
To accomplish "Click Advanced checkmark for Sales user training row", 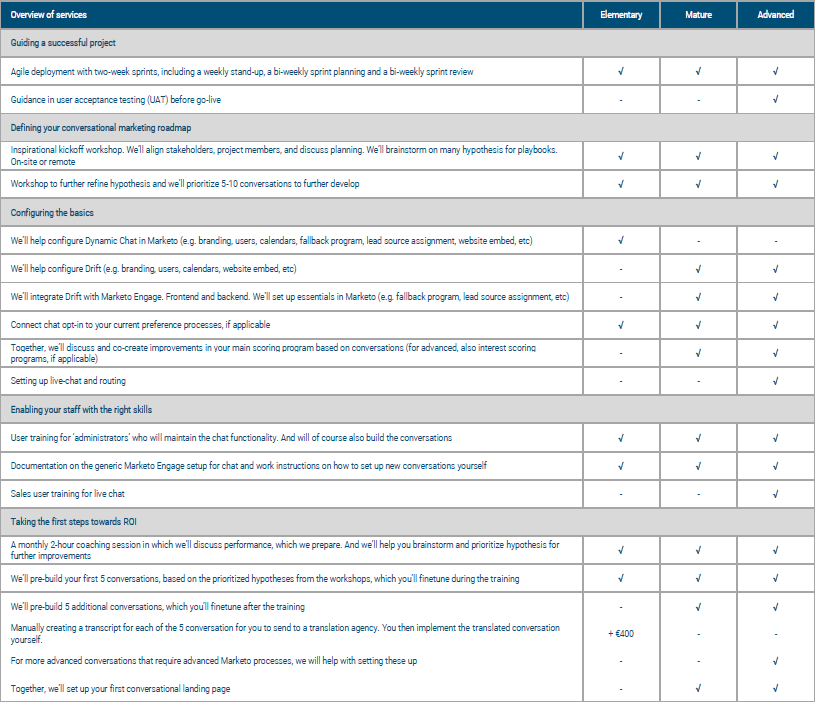I will [x=775, y=494].
